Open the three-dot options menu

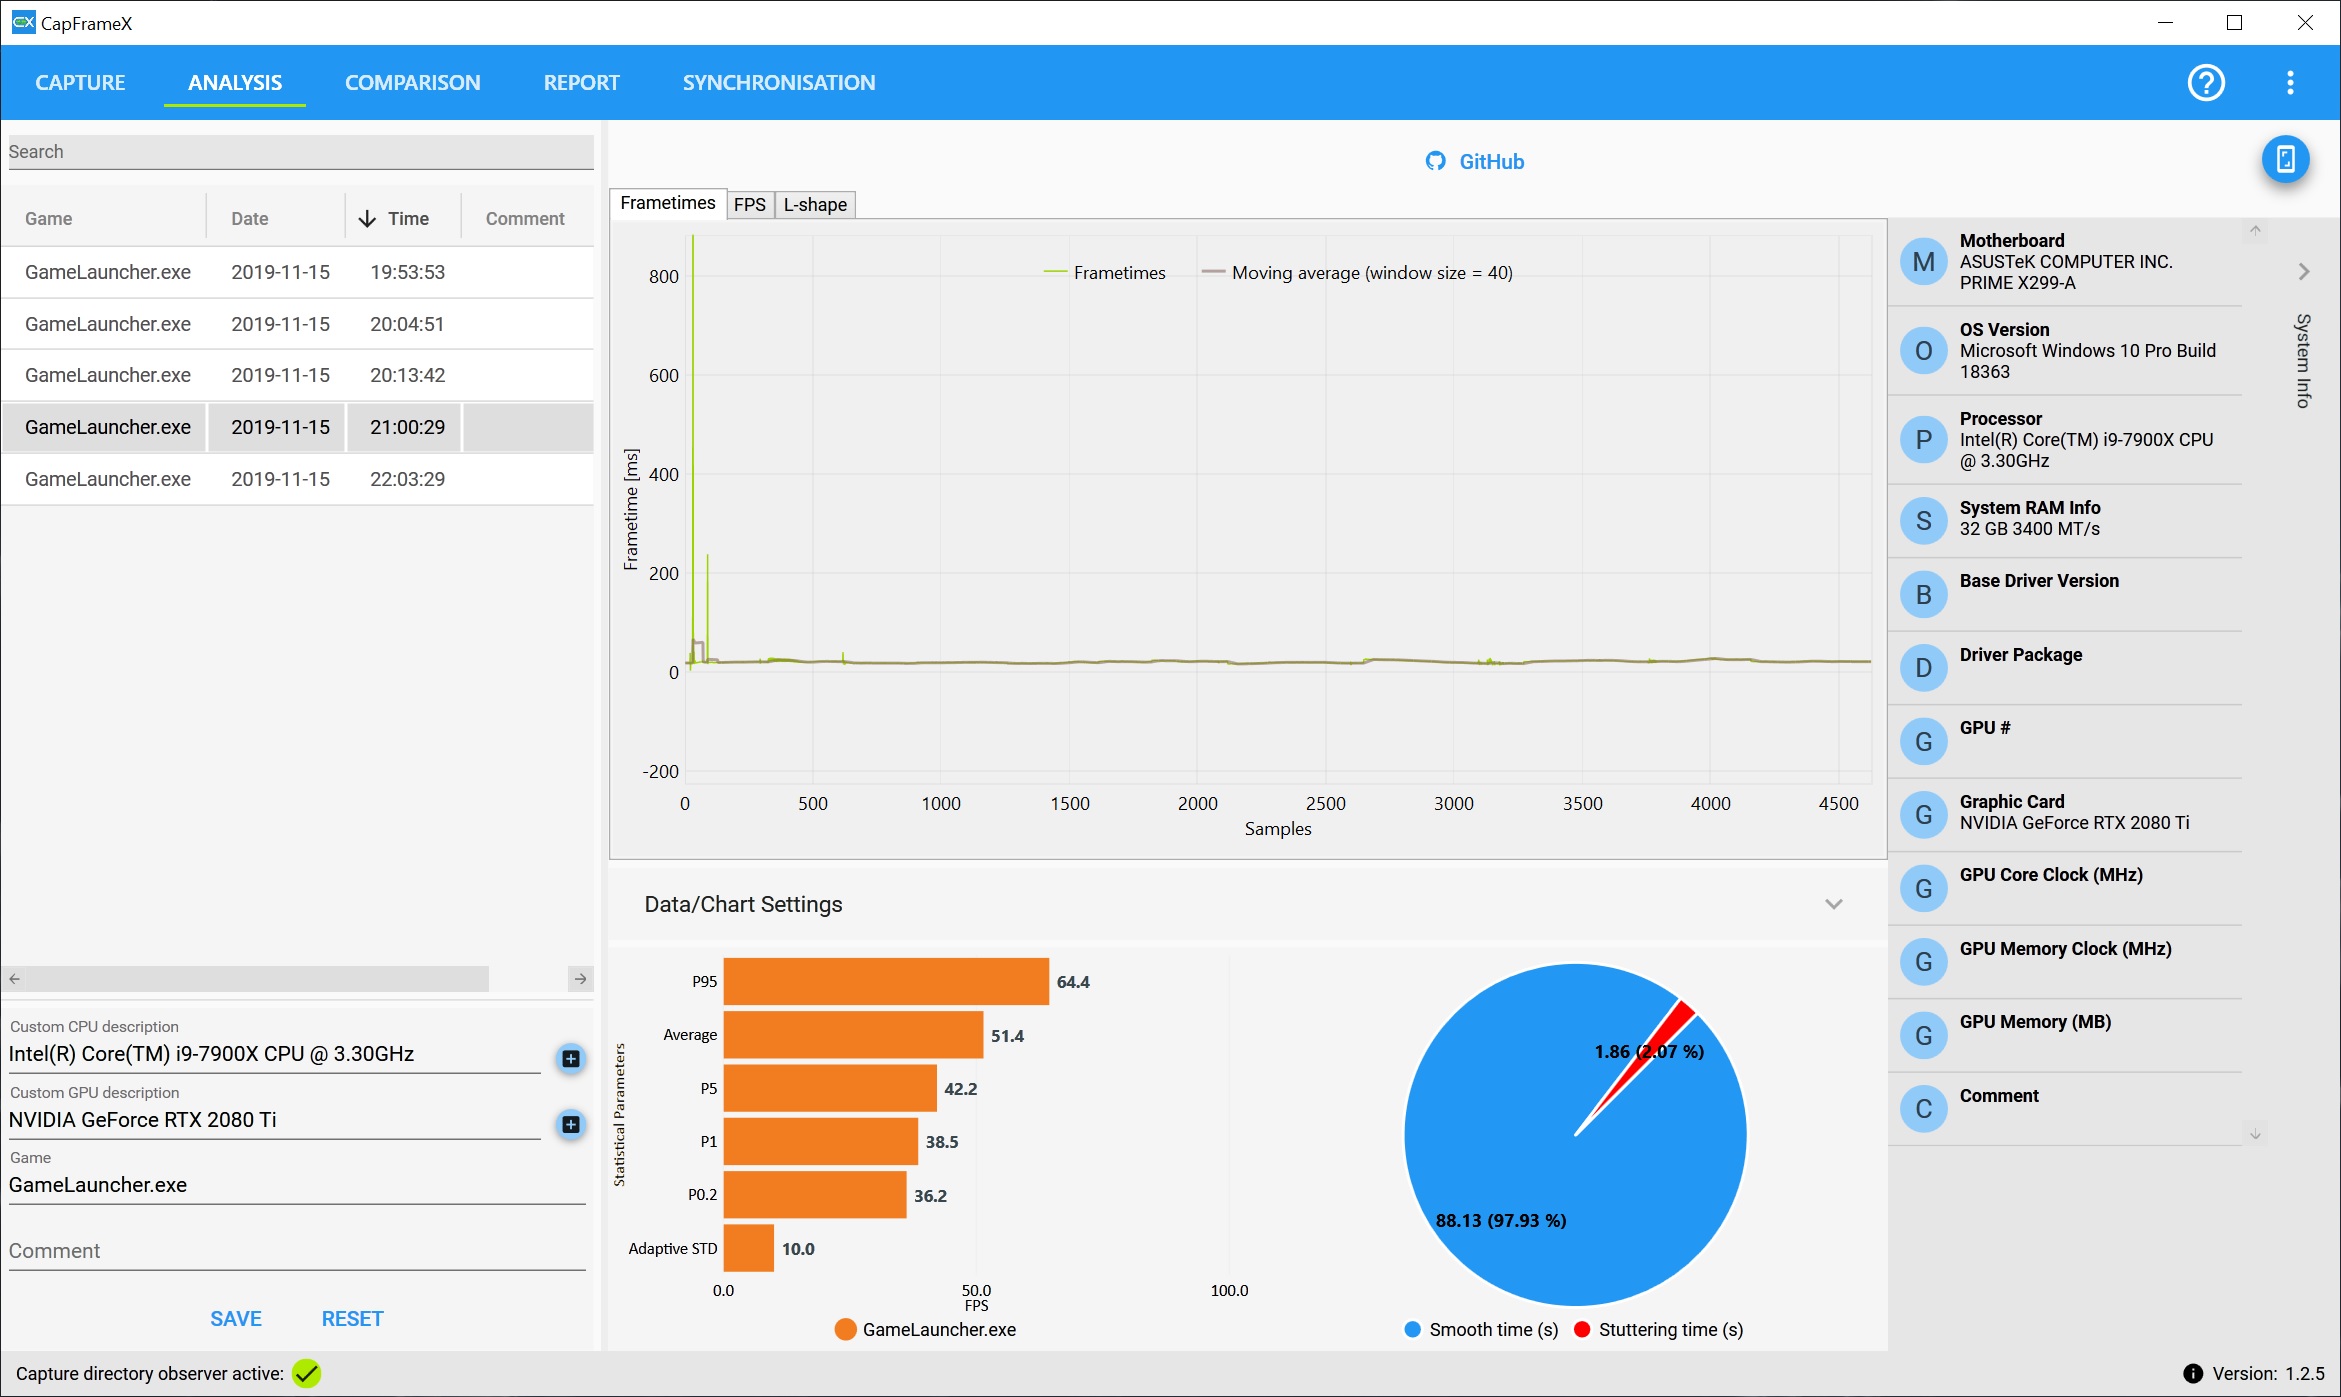[2289, 83]
